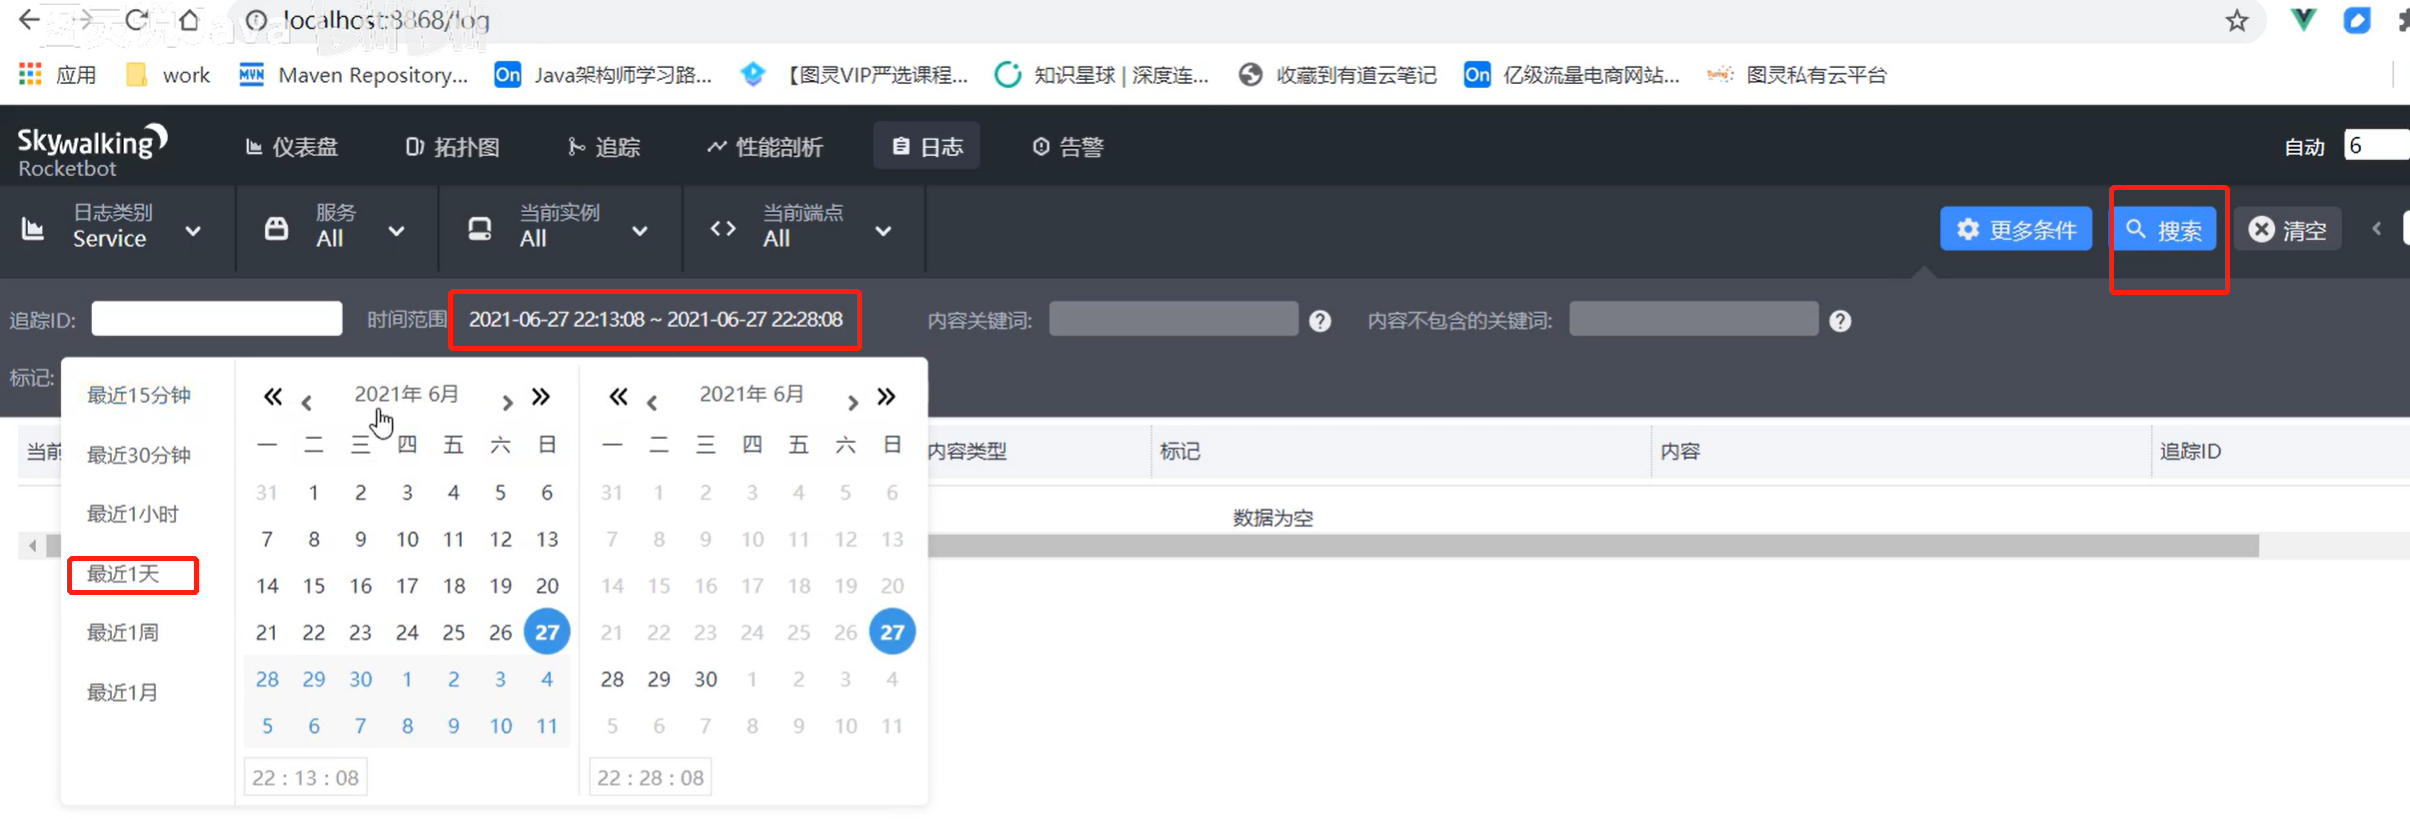Viewport: 2410px width, 819px height.
Task: Click scrollbar left arrow below table
Action: [32, 546]
